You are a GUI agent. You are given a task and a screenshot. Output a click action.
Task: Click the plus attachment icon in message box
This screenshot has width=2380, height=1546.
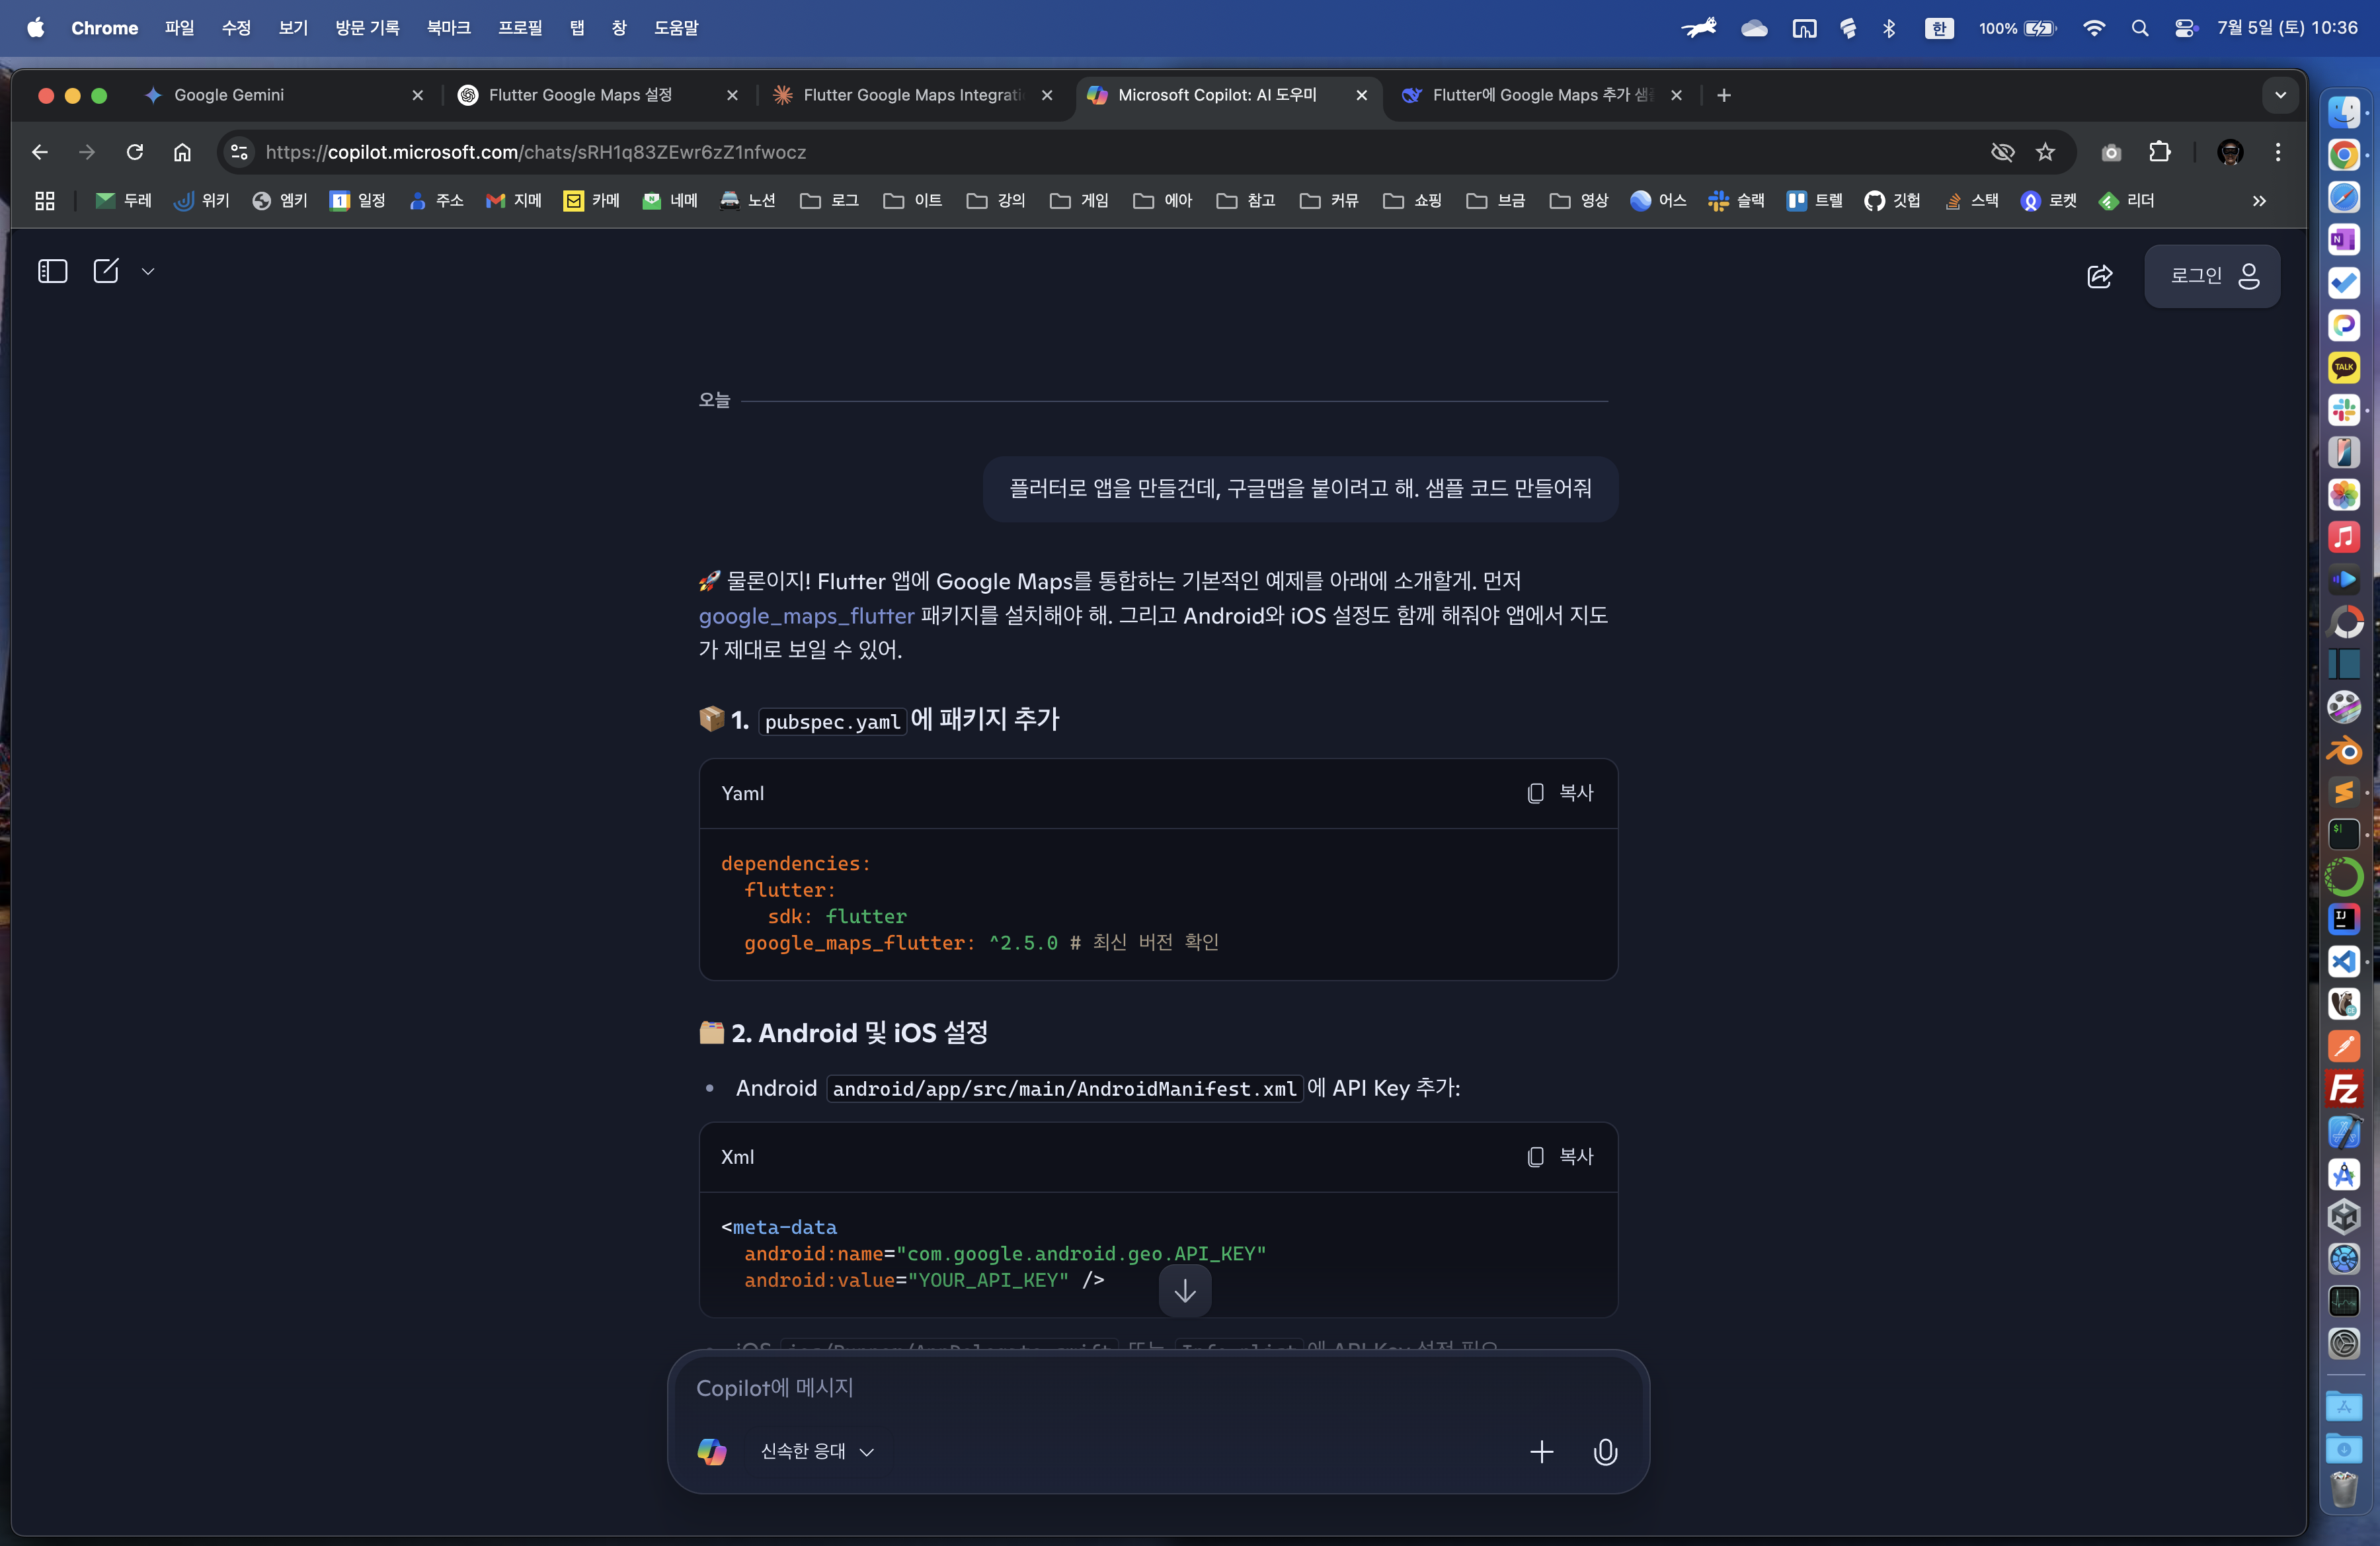click(x=1541, y=1451)
